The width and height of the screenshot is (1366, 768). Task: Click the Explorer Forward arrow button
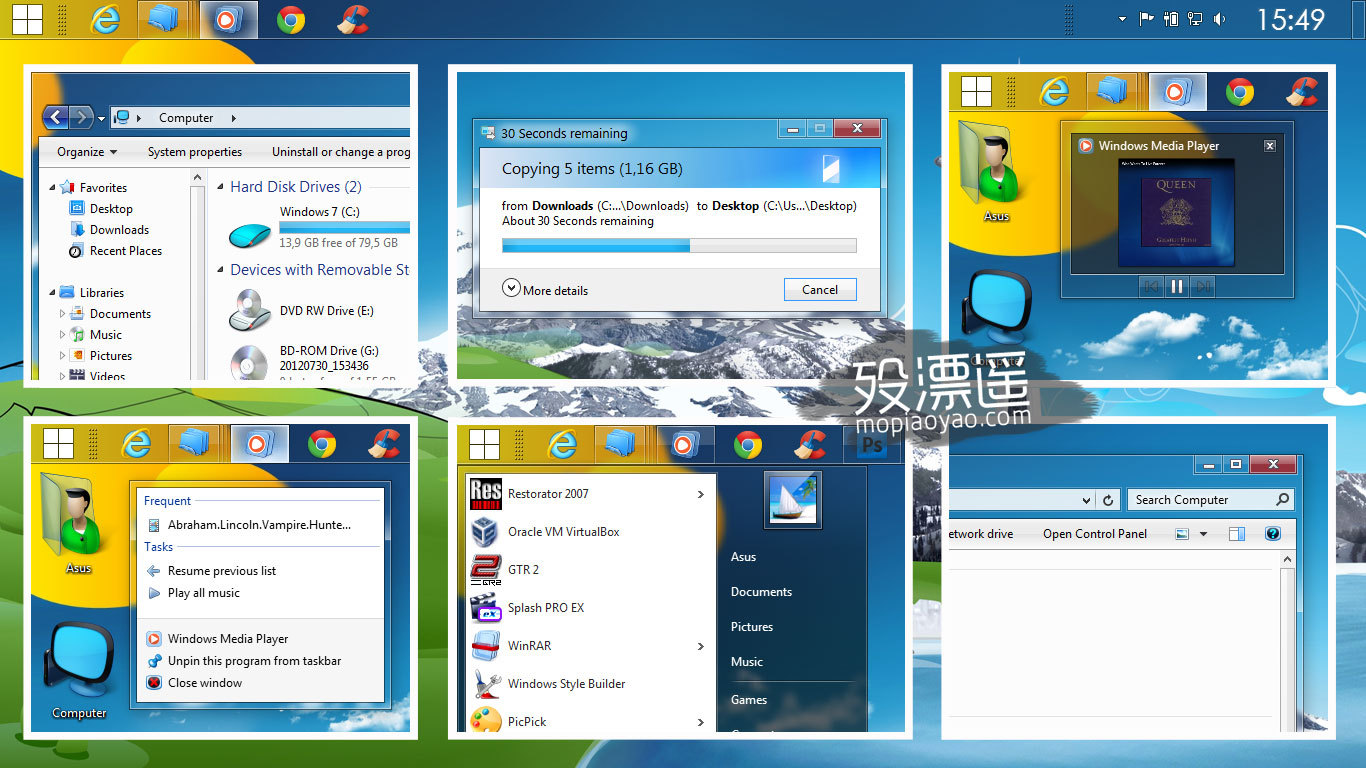tap(83, 118)
